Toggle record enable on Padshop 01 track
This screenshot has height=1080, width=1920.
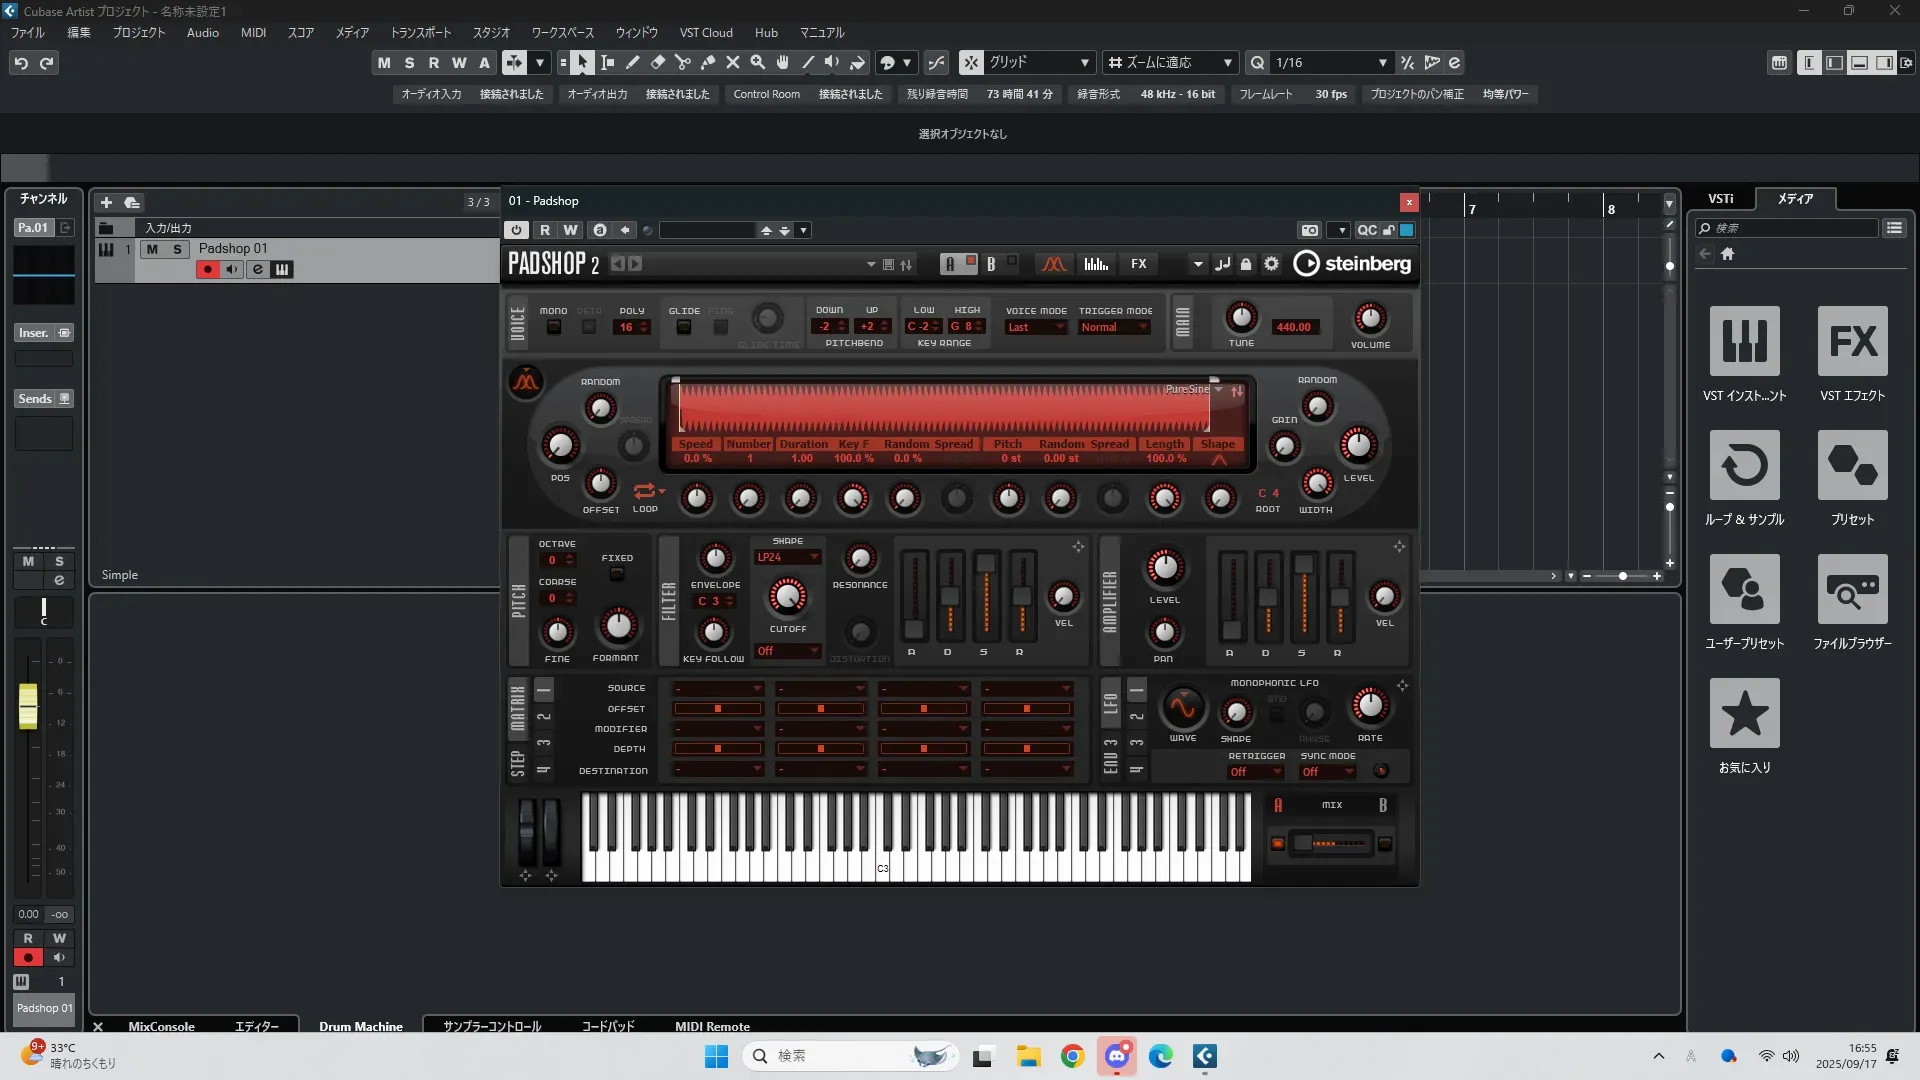[207, 269]
